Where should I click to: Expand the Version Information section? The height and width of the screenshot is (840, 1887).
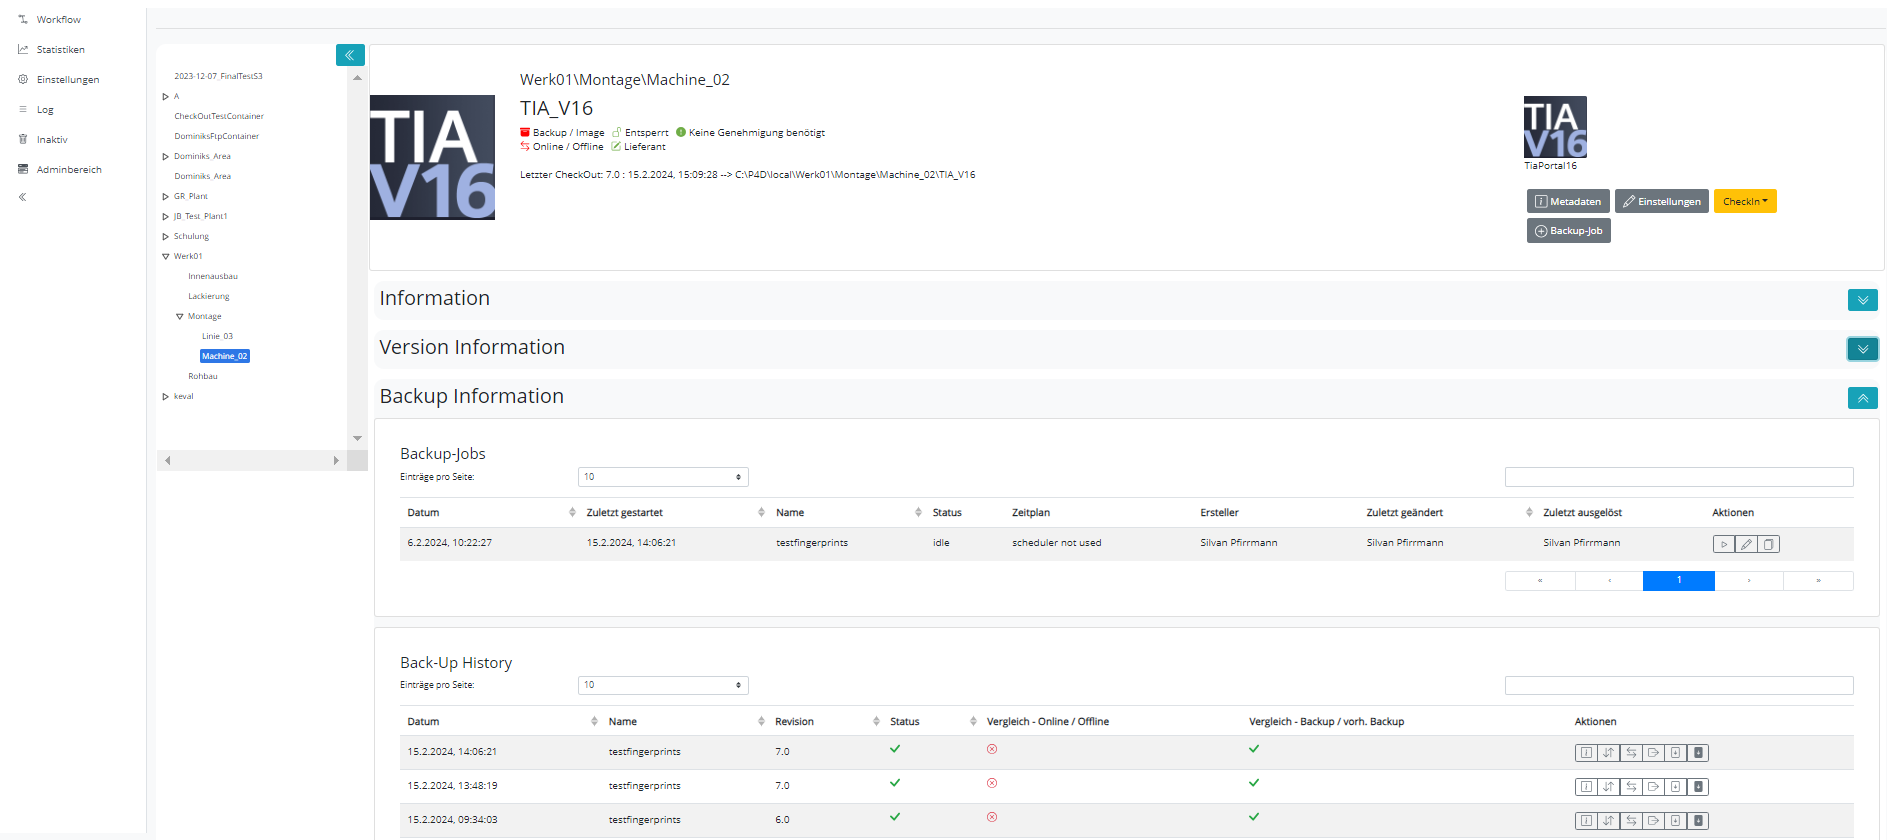coord(1862,349)
